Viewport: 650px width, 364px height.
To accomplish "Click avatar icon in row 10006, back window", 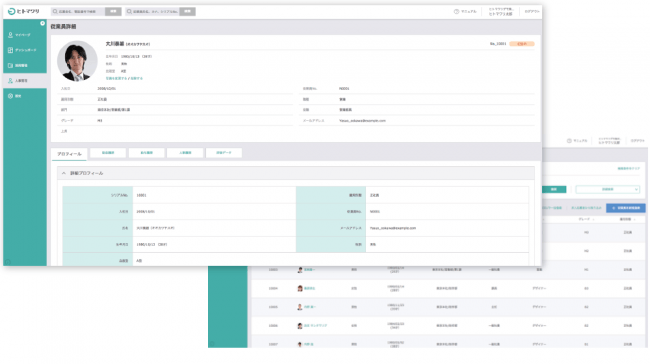I will [x=300, y=326].
